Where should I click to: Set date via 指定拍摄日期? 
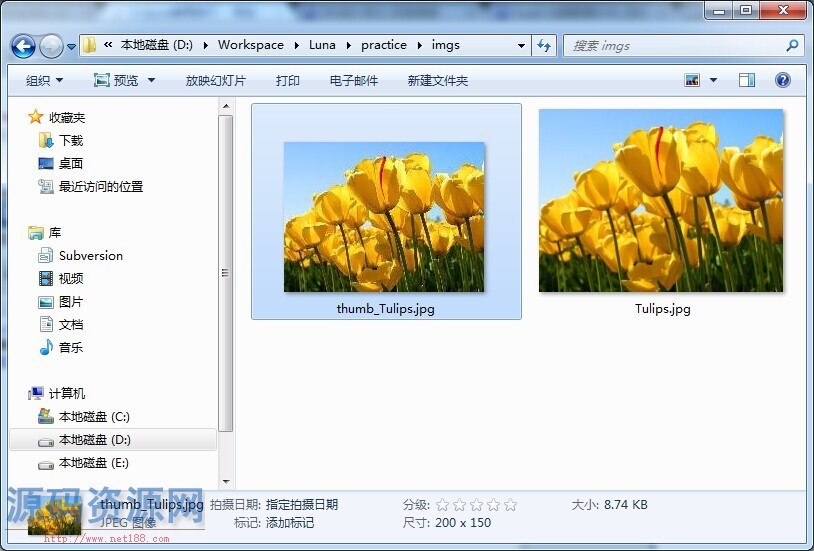pyautogui.click(x=302, y=505)
